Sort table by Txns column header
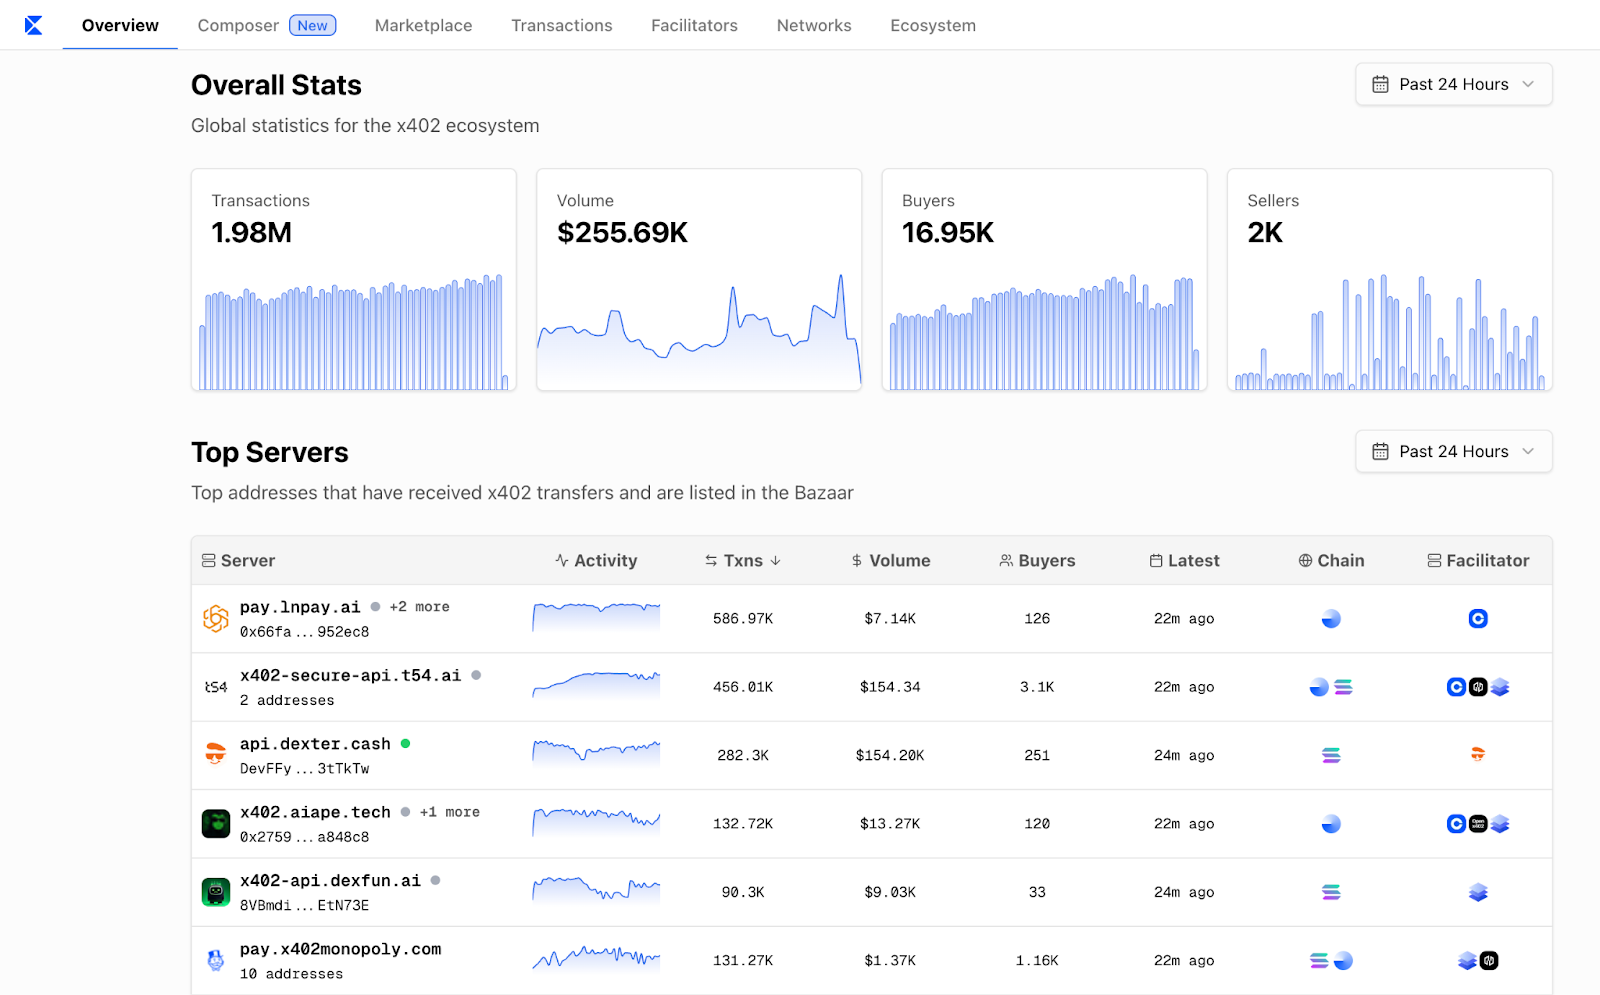The width and height of the screenshot is (1600, 995). tap(743, 561)
